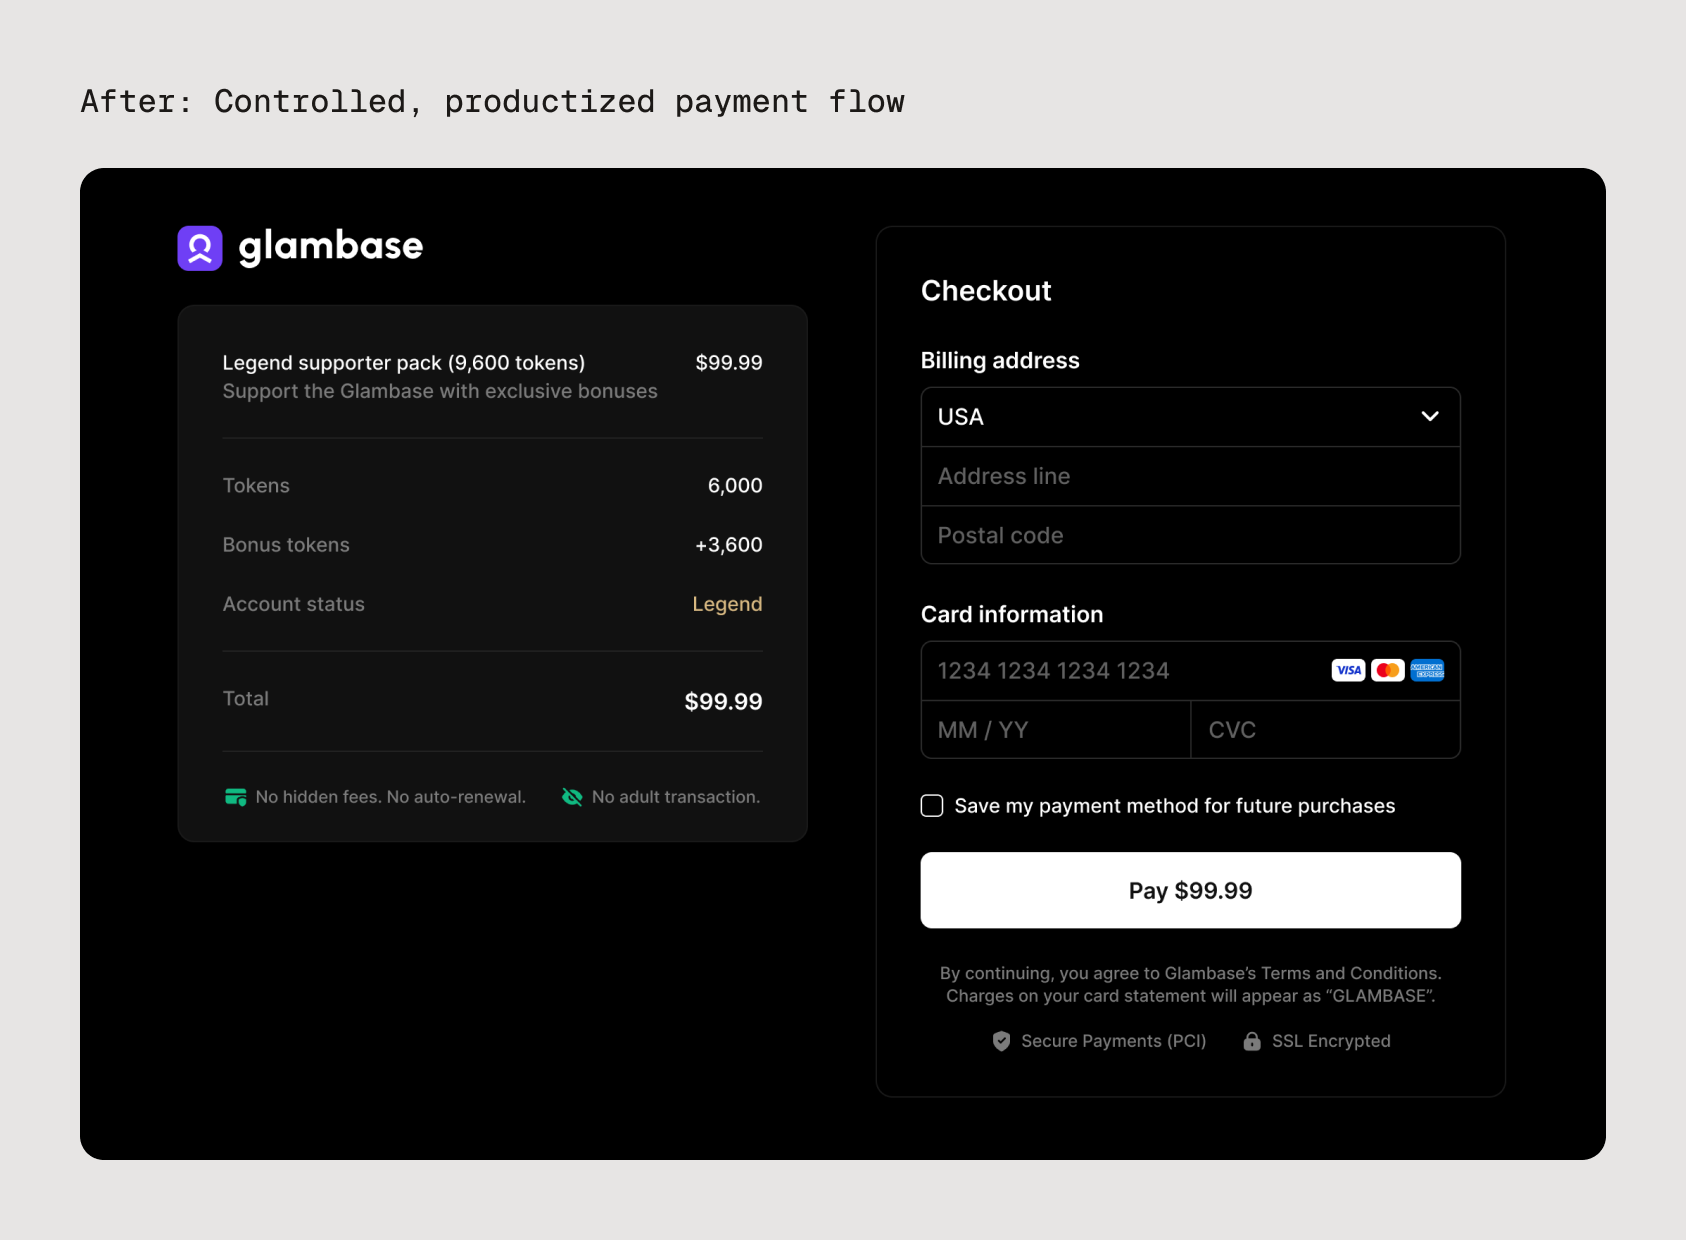The image size is (1686, 1240).
Task: Click the Glambase purple logo icon
Action: [200, 248]
